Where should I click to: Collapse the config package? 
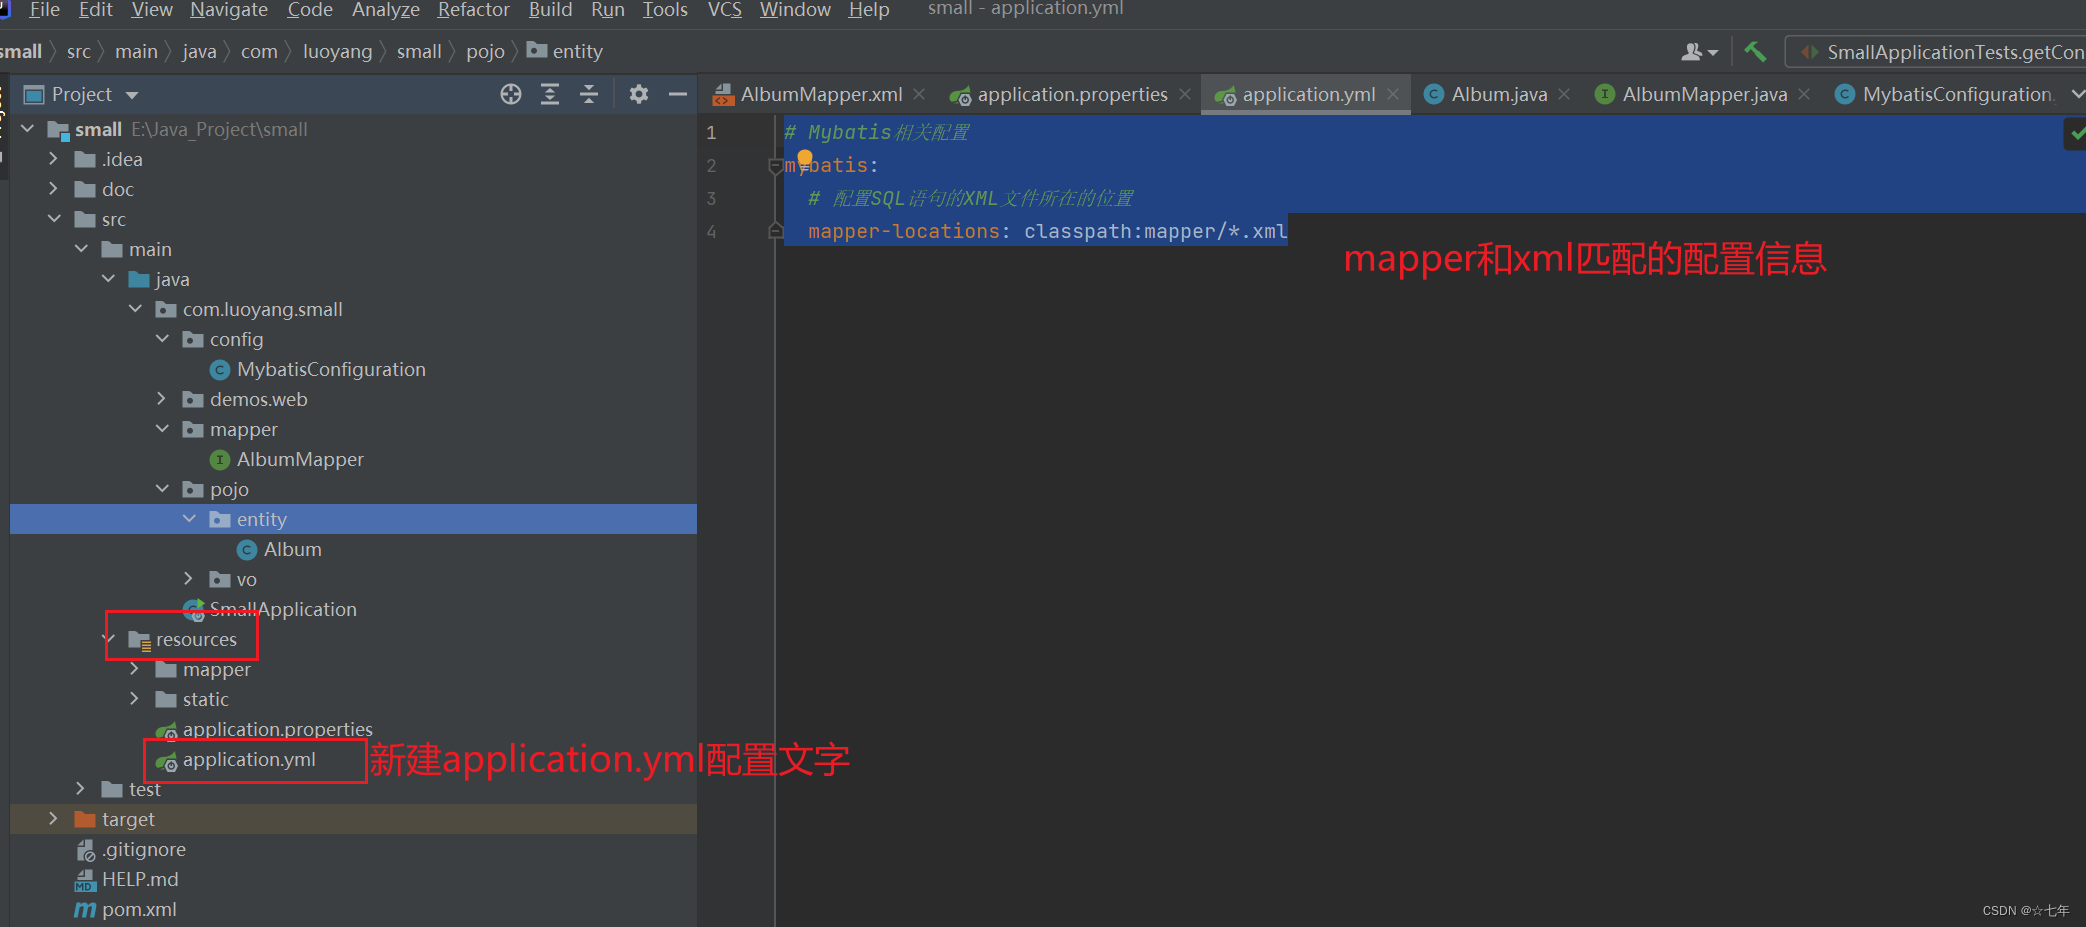click(x=162, y=339)
